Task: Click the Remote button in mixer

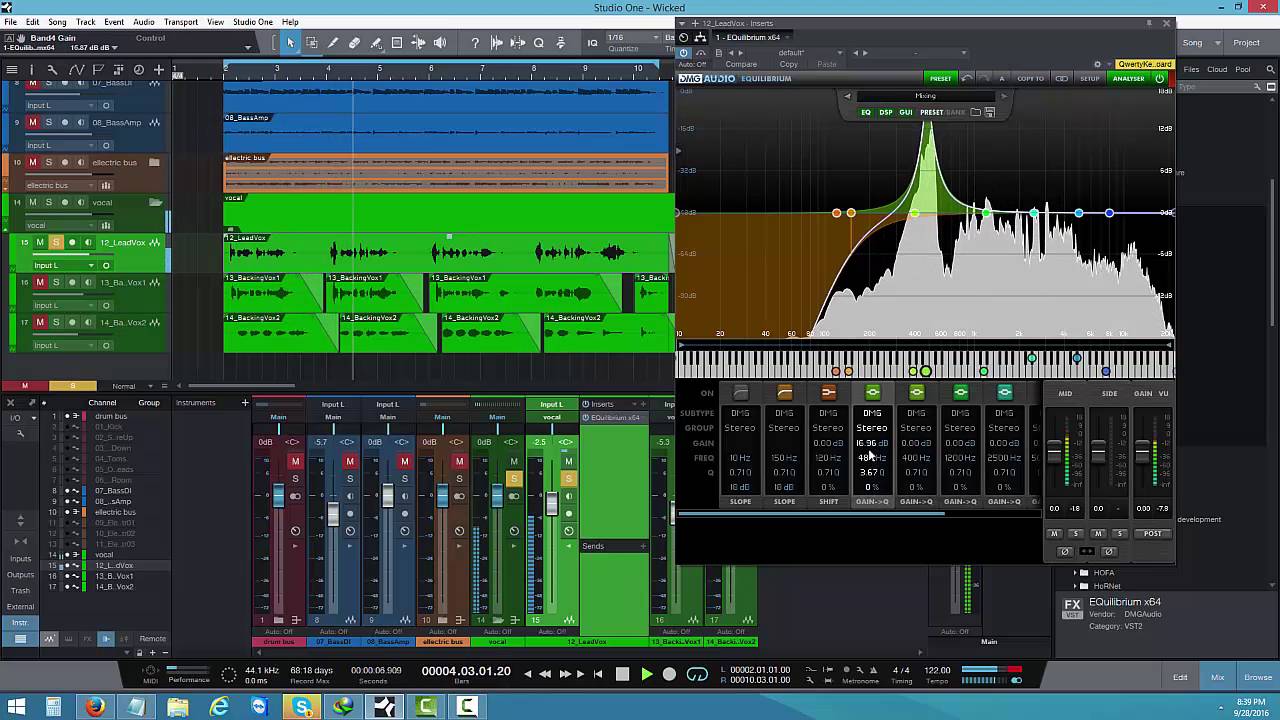Action: [x=153, y=638]
